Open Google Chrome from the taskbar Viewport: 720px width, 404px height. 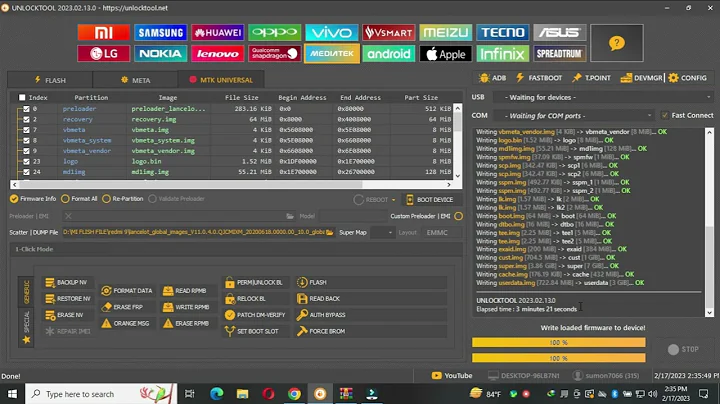pyautogui.click(x=294, y=394)
